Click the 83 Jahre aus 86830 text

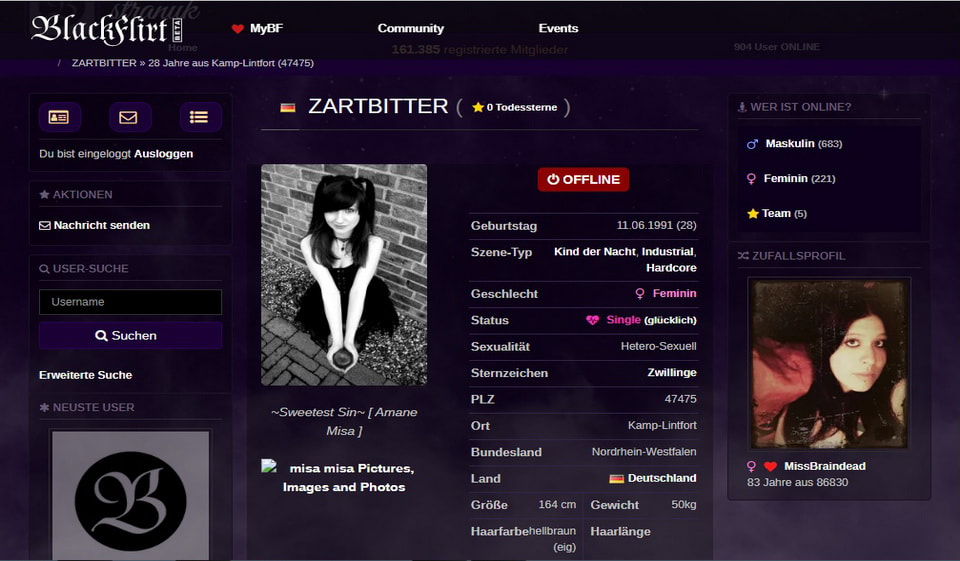[797, 483]
